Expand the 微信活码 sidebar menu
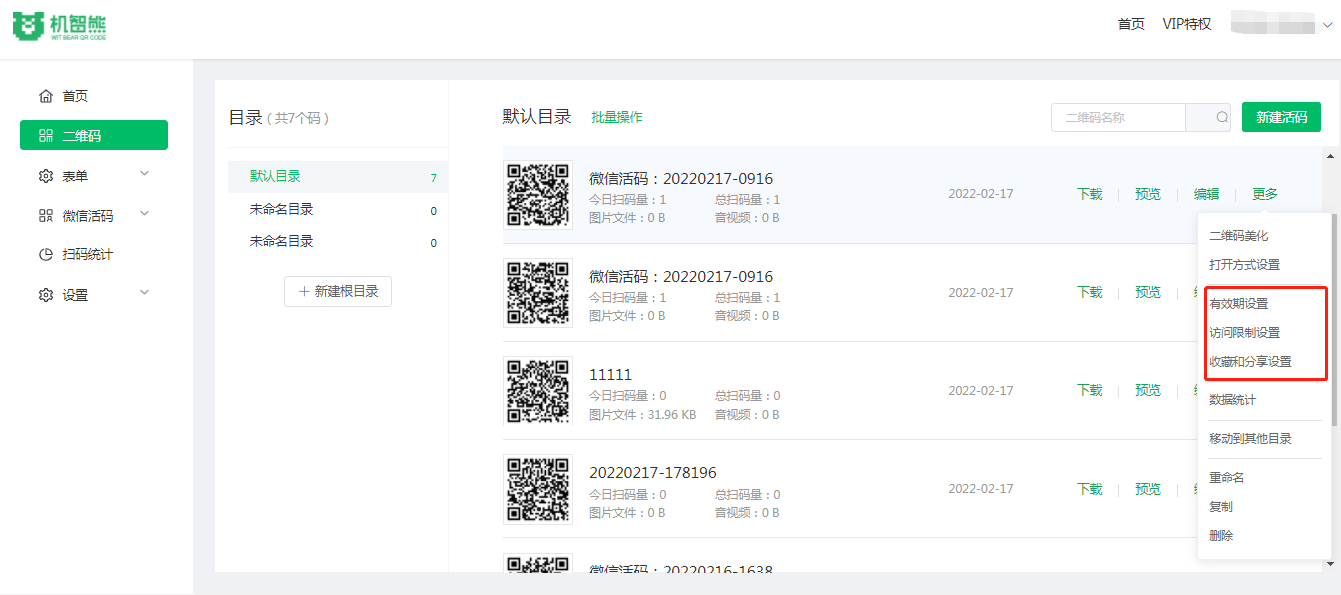This screenshot has height=595, width=1341. pos(93,215)
